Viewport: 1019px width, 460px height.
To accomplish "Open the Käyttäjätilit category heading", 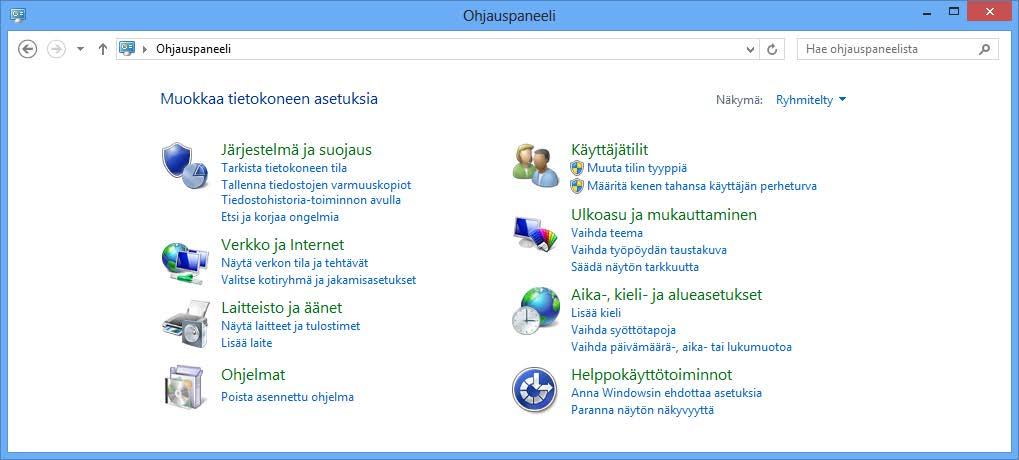I will point(609,150).
